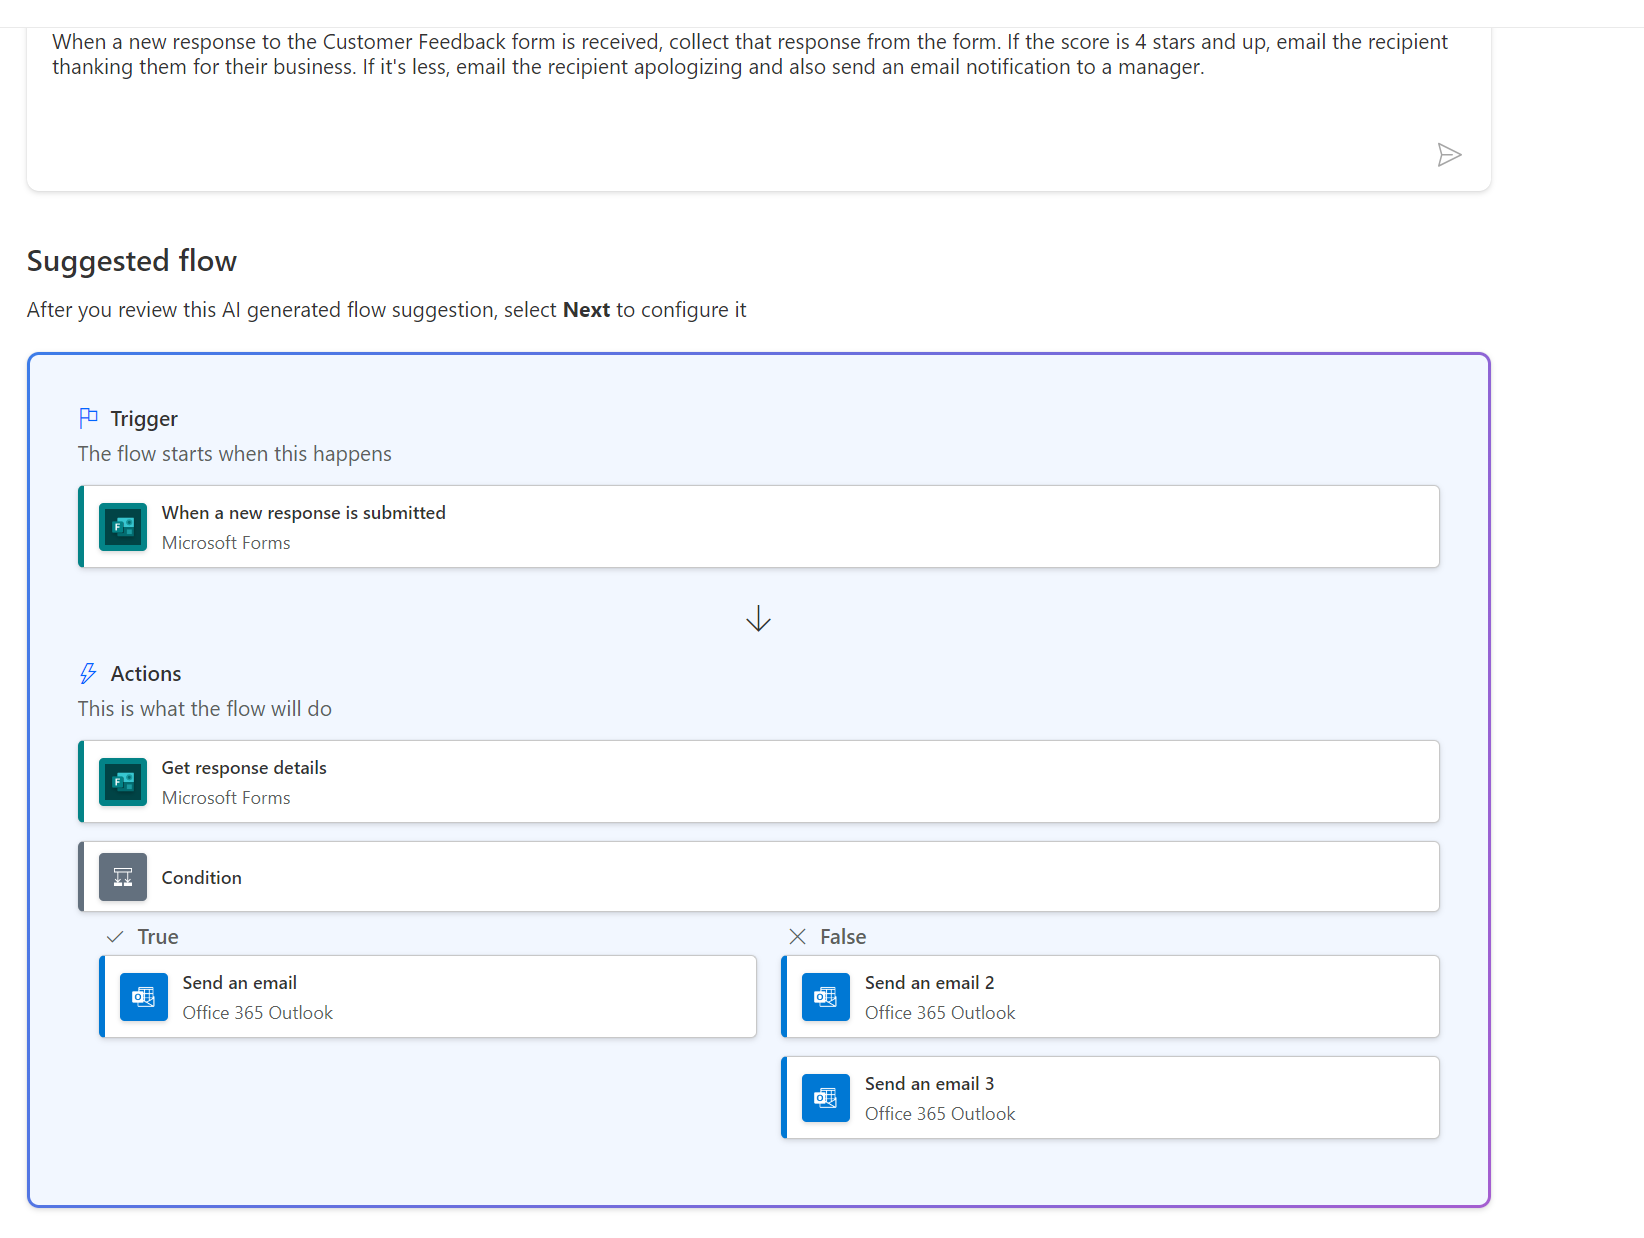
Task: Select the 'Send an email' card under True
Action: coord(428,997)
